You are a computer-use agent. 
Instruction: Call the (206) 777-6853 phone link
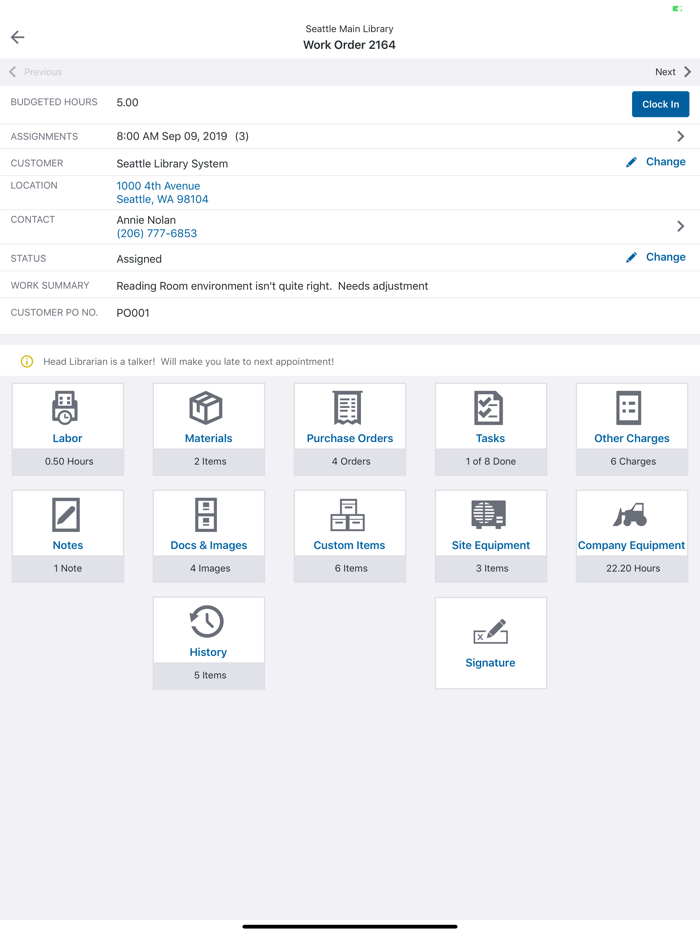click(x=157, y=234)
